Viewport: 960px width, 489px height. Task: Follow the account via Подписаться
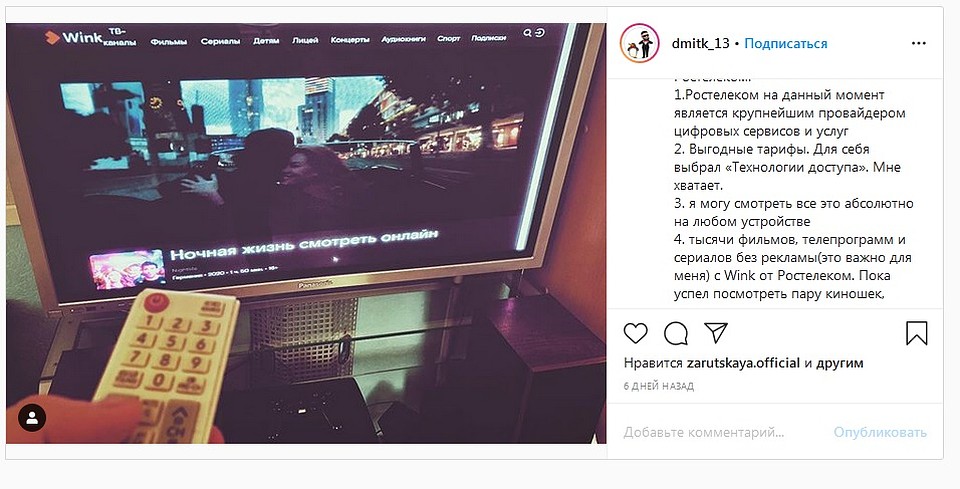coord(786,43)
